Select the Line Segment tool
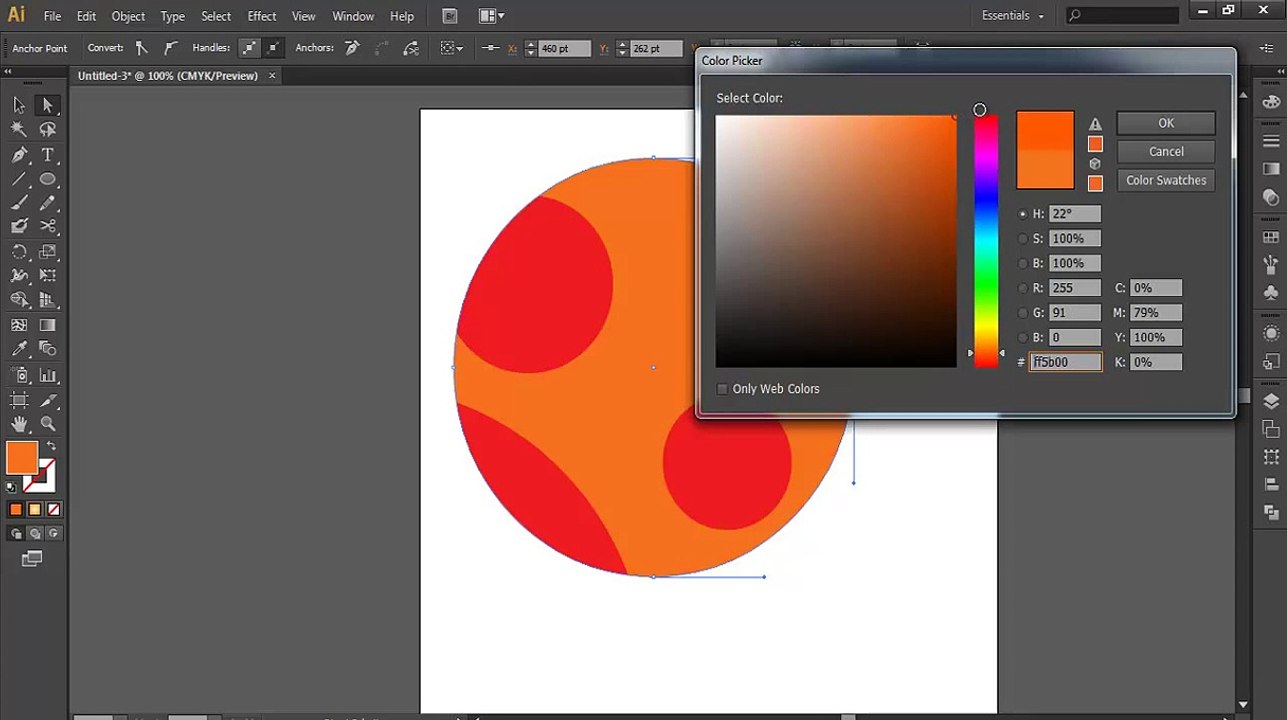This screenshot has width=1287, height=720. pyautogui.click(x=19, y=179)
